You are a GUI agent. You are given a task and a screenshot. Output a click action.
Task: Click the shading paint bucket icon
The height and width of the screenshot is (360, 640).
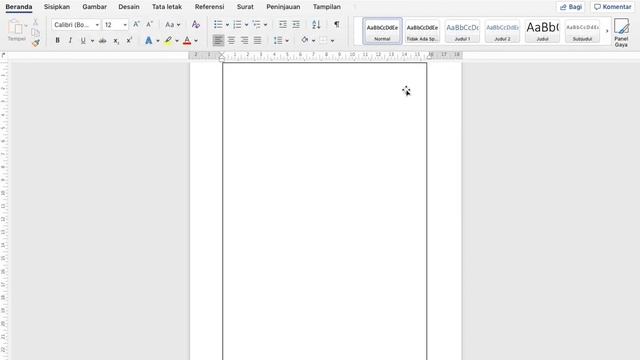(304, 40)
